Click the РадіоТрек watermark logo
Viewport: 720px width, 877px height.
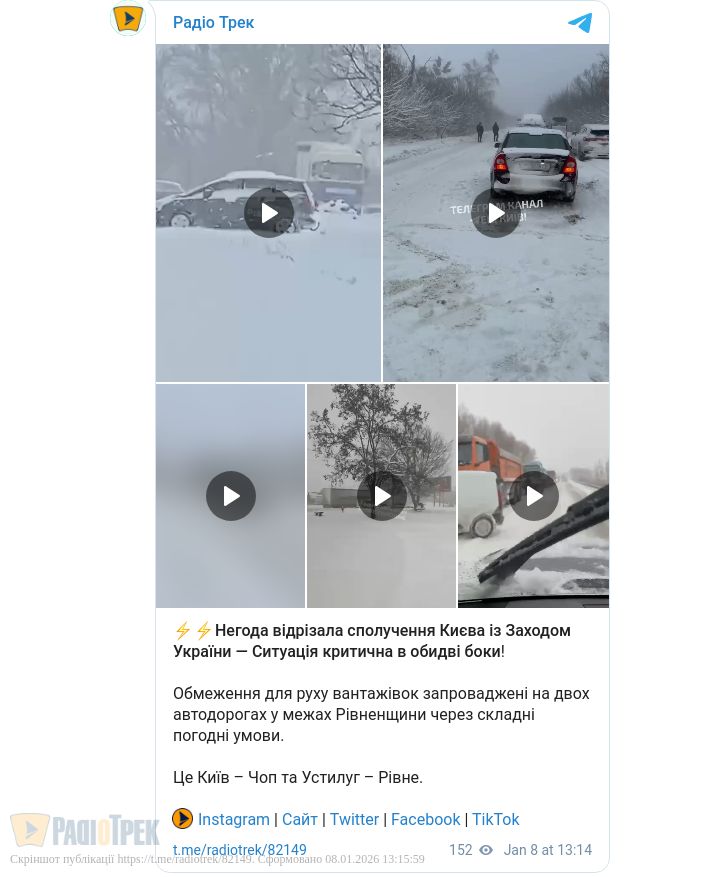[x=84, y=830]
